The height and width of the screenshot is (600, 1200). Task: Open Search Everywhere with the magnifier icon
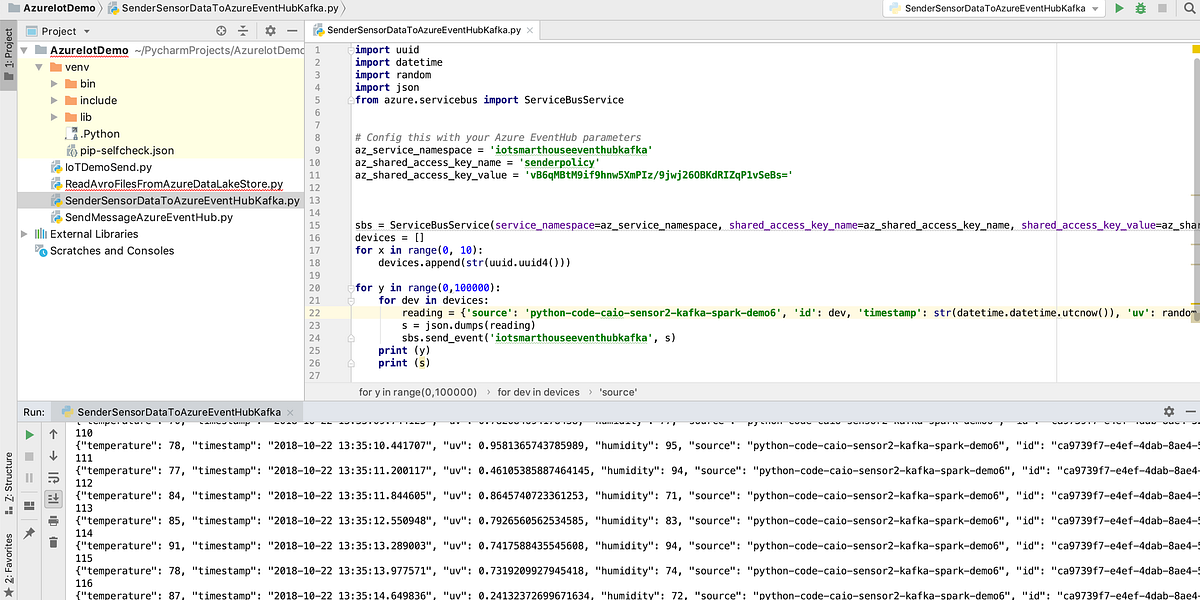tap(1189, 9)
